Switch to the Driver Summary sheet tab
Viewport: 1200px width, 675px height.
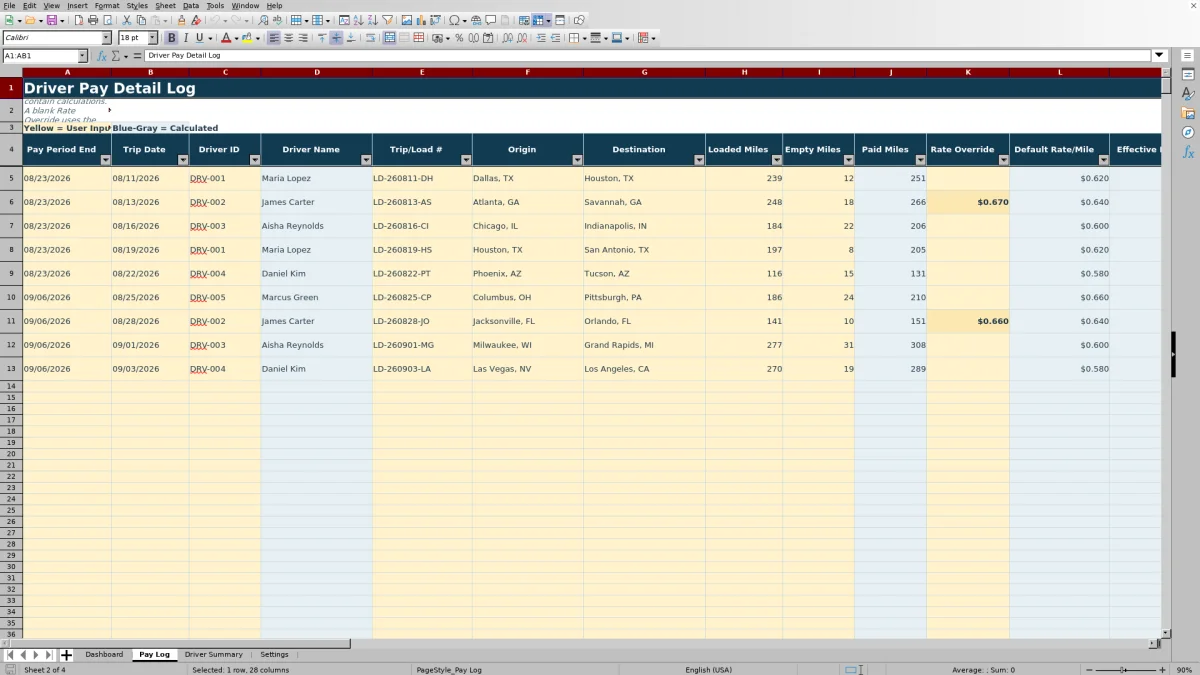213,655
